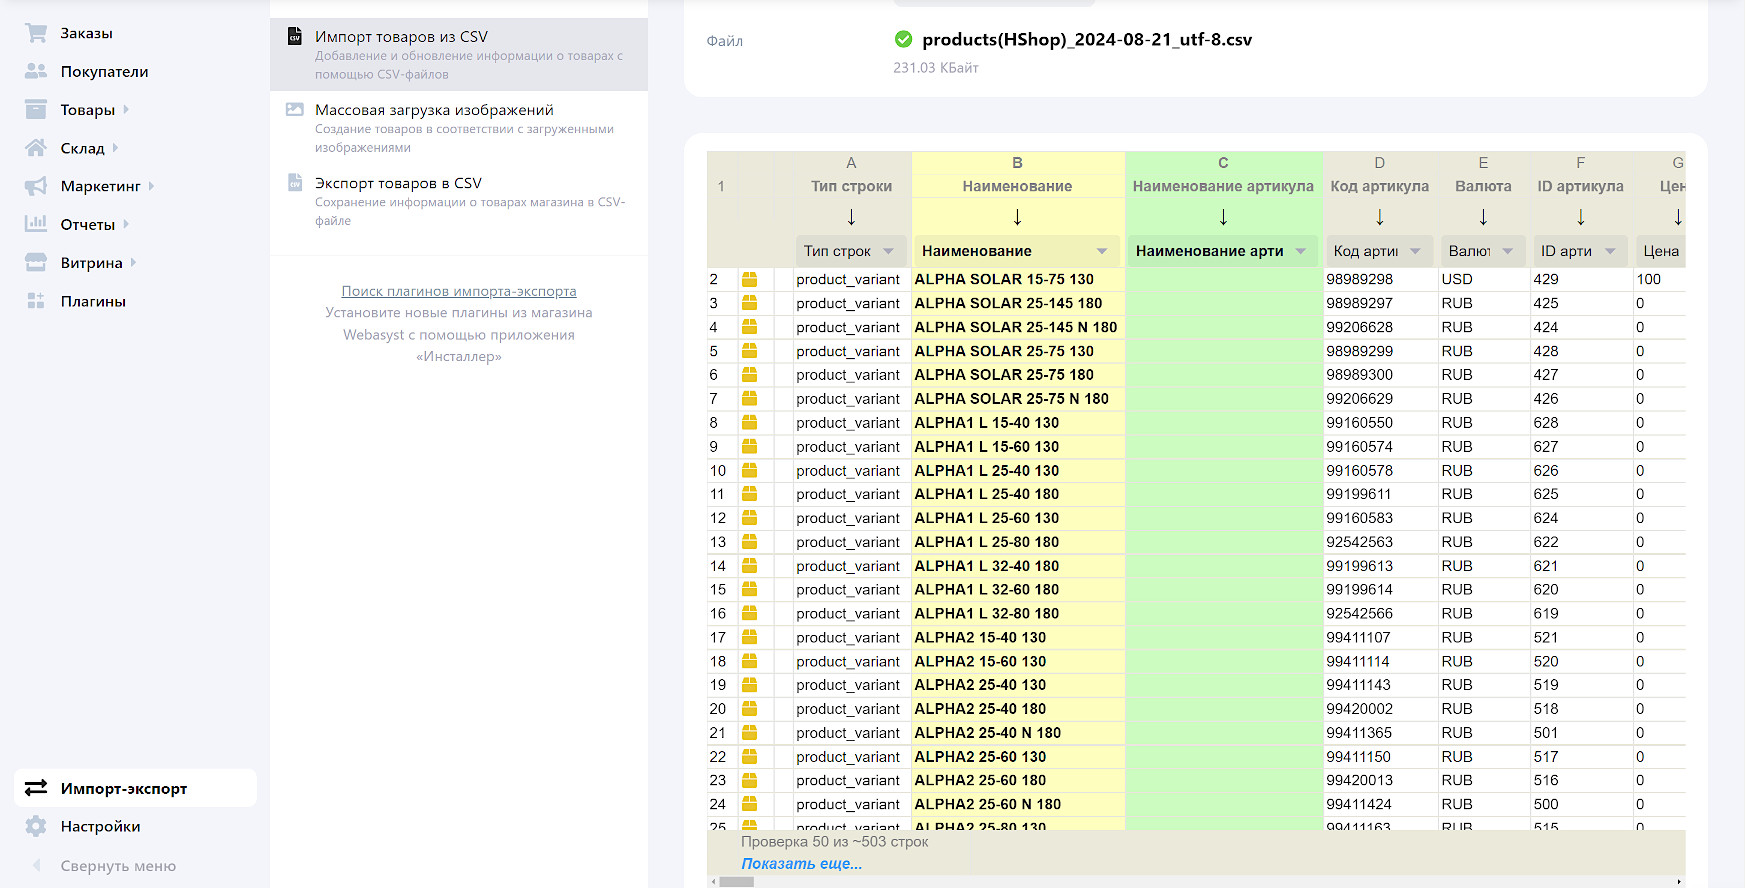Open Массовая загрузка изображений section
The height and width of the screenshot is (888, 1745).
434,110
